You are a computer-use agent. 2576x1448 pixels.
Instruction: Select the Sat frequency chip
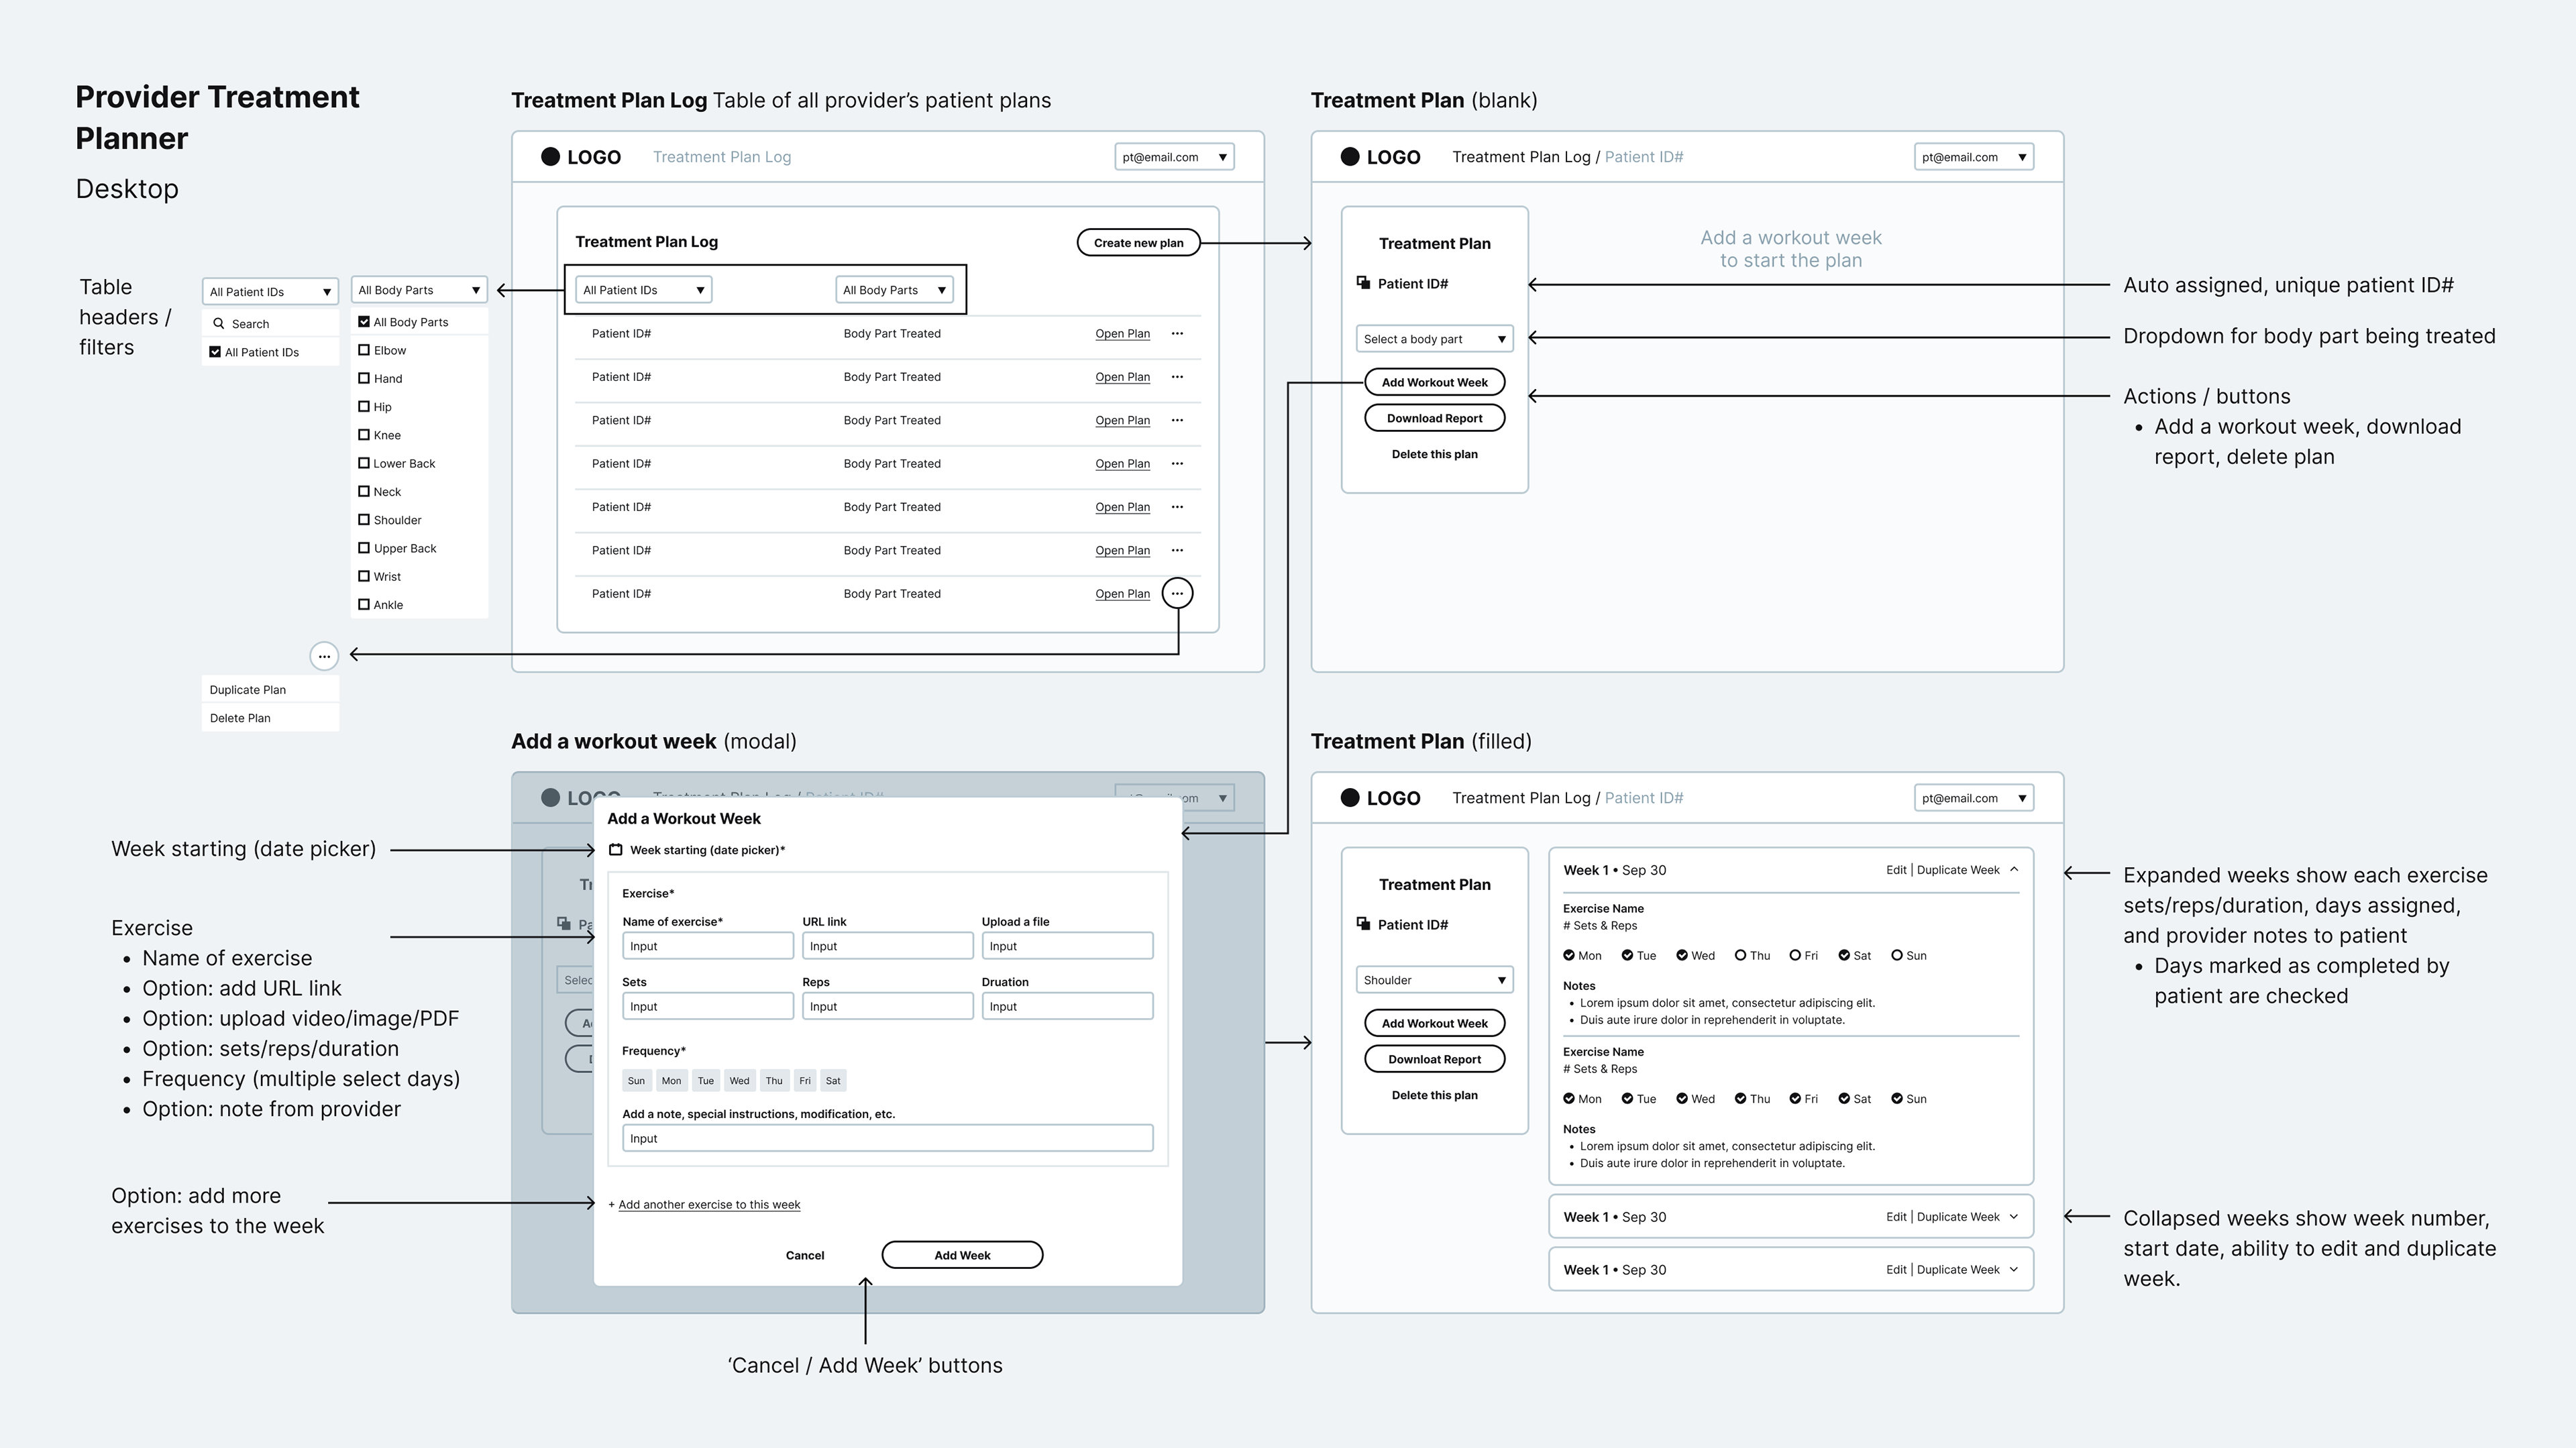[833, 1080]
